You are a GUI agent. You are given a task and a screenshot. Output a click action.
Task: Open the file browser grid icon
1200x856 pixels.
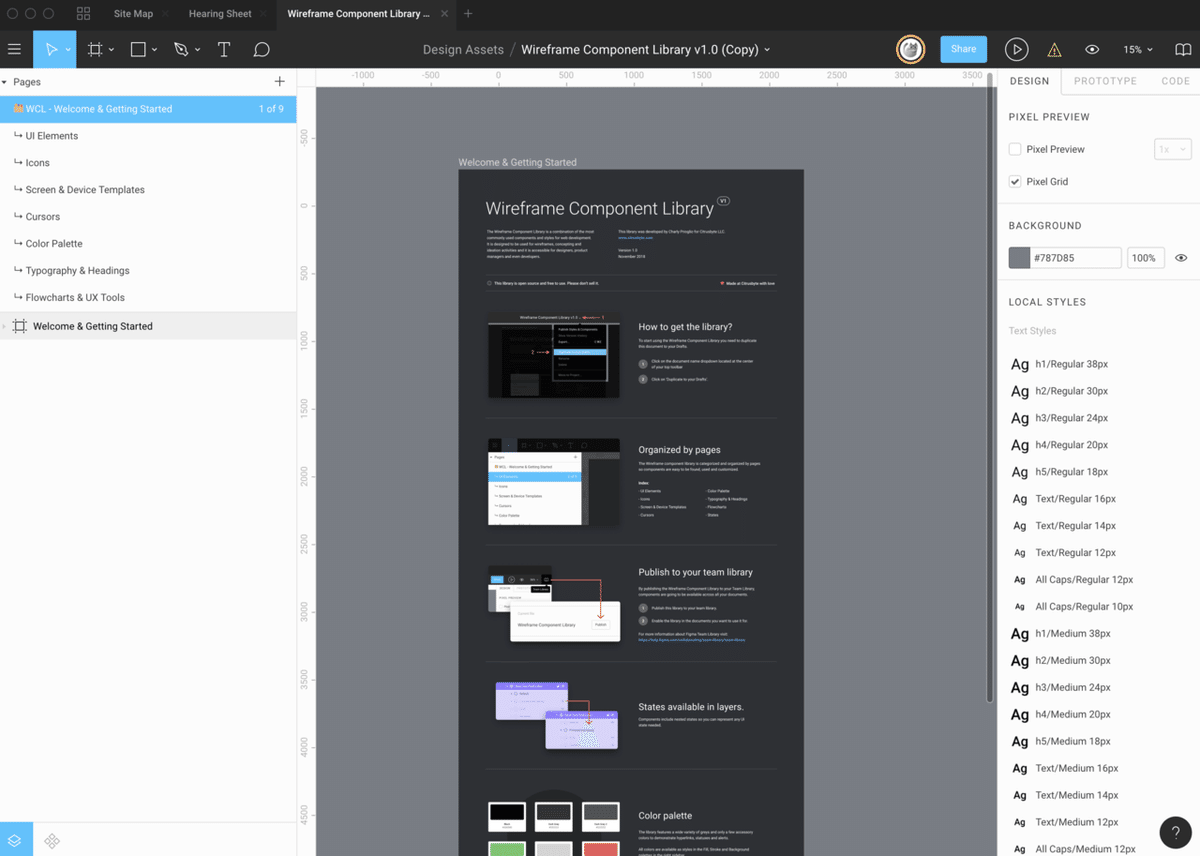pyautogui.click(x=83, y=14)
